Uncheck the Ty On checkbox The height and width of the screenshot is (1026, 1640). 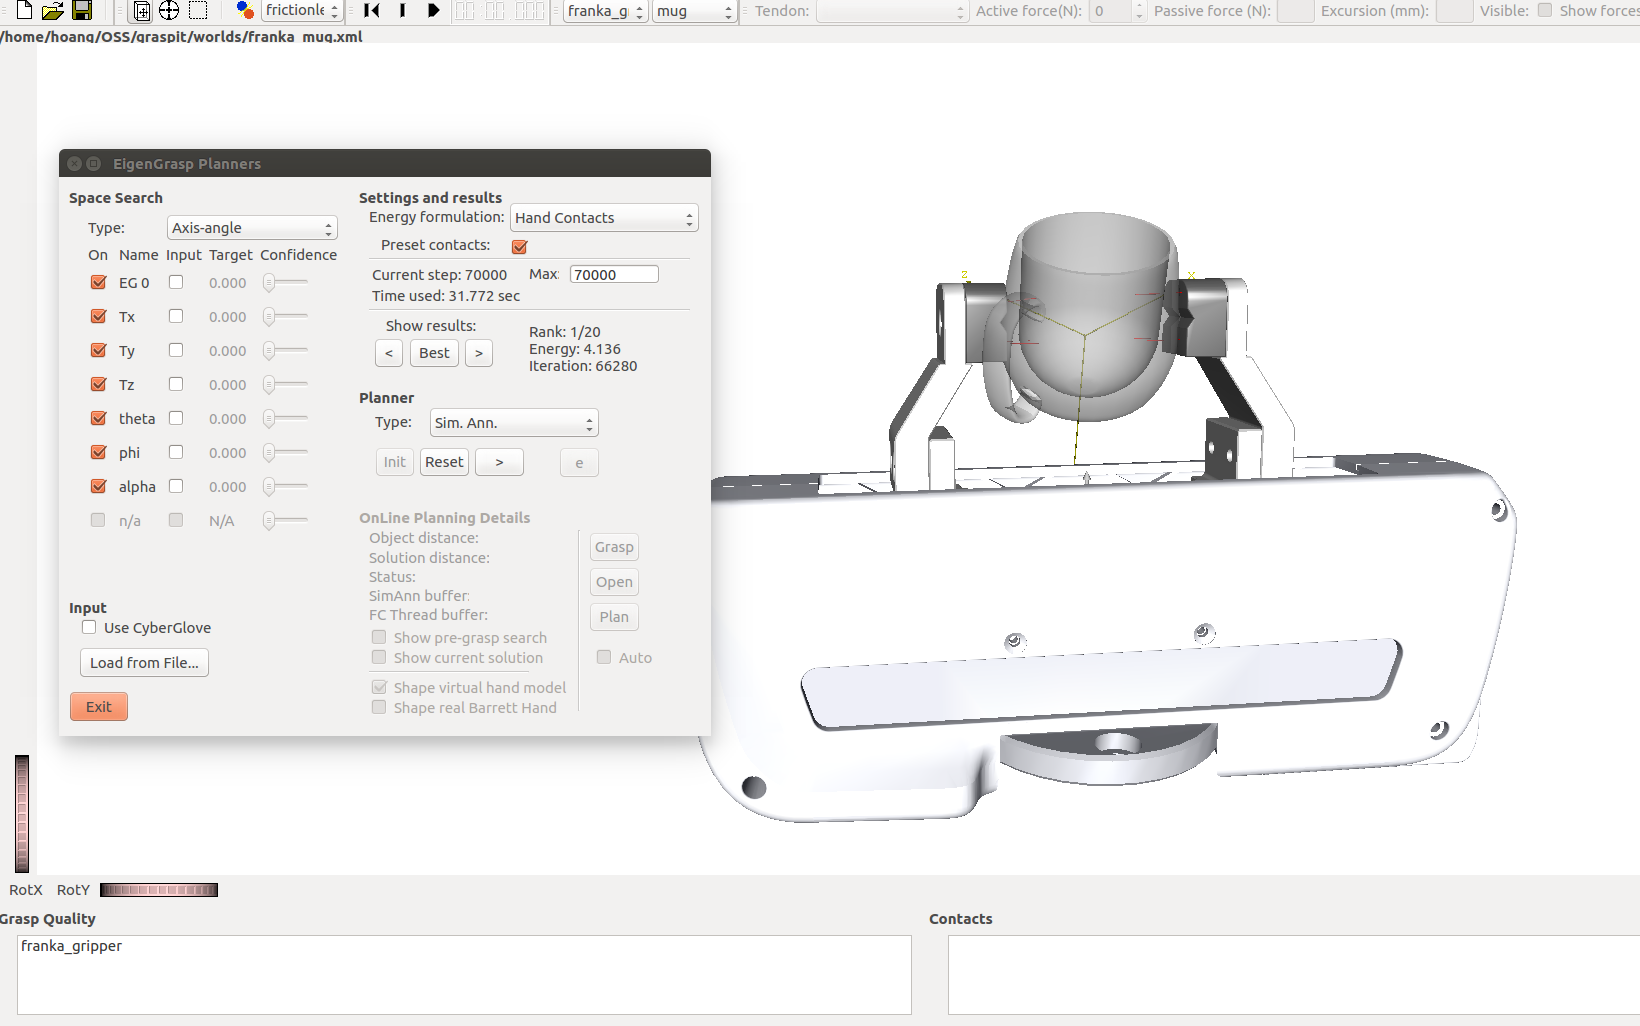98,350
